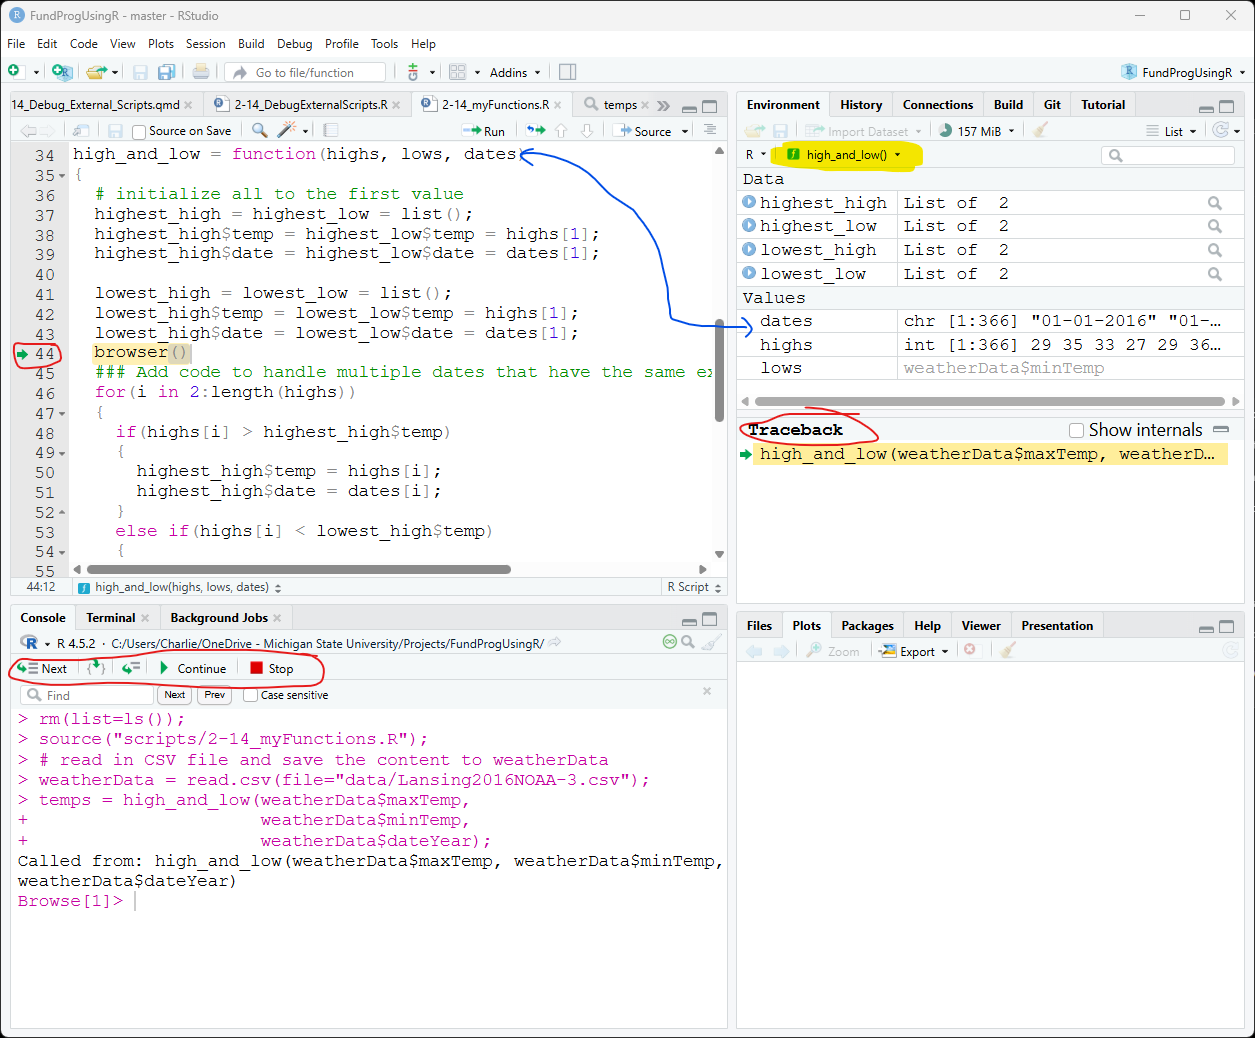Click the re-run previous code region icon
1255x1038 pixels.
click(536, 130)
